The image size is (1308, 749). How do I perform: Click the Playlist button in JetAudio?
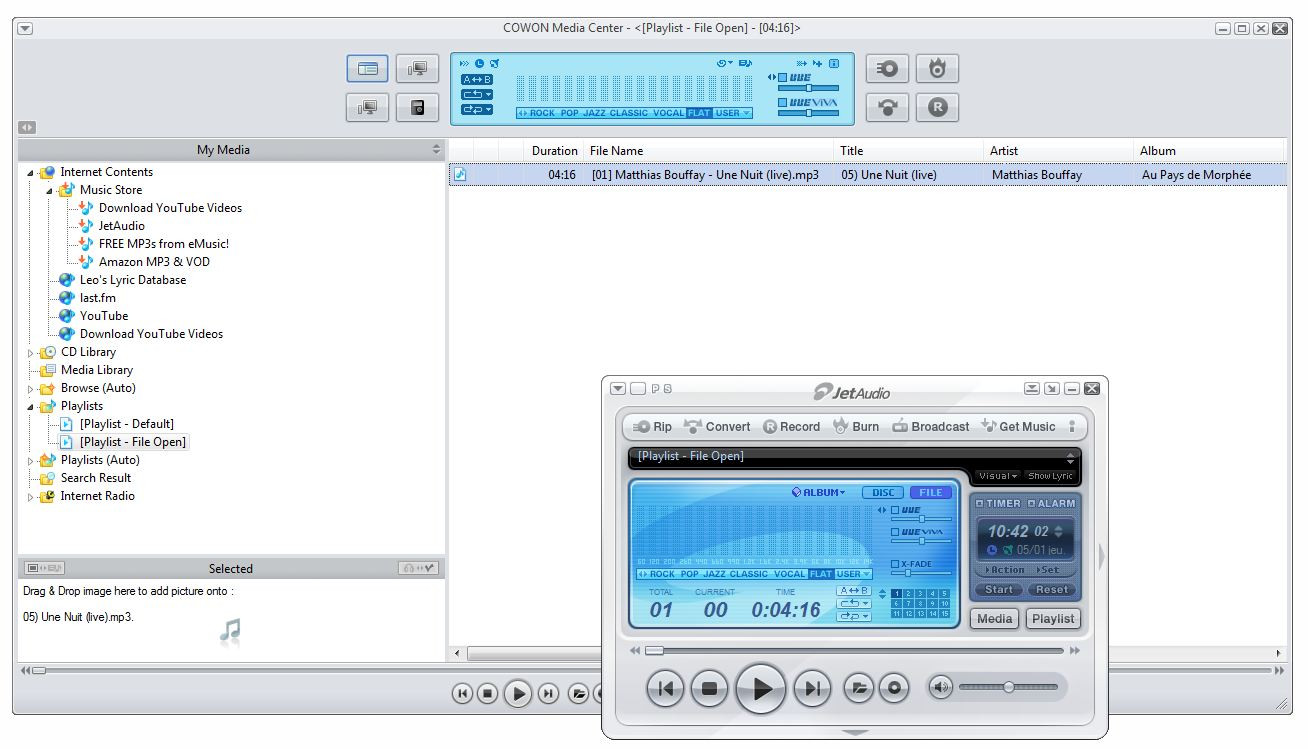tap(1052, 619)
